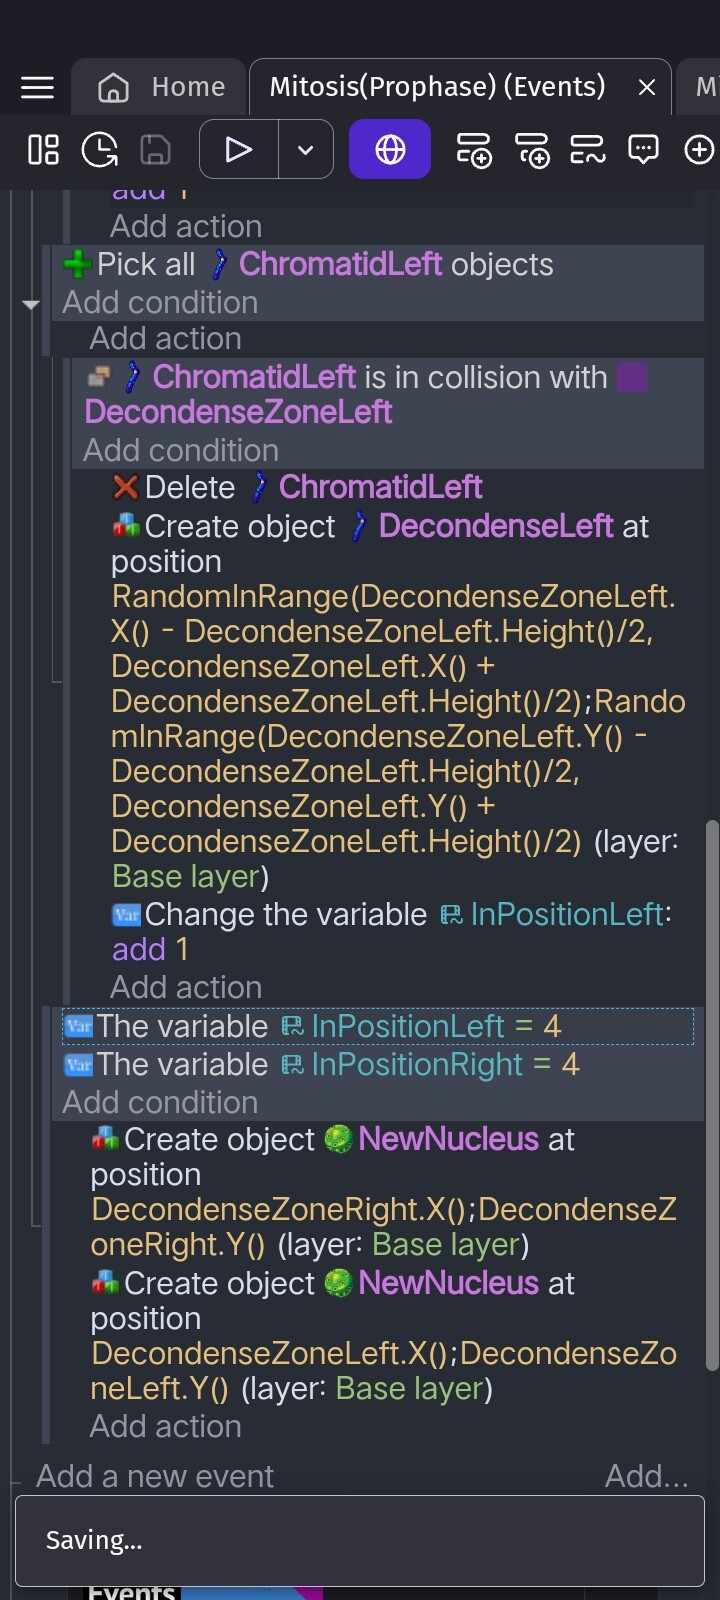Add a new event block via toolbar icon

coord(474,151)
